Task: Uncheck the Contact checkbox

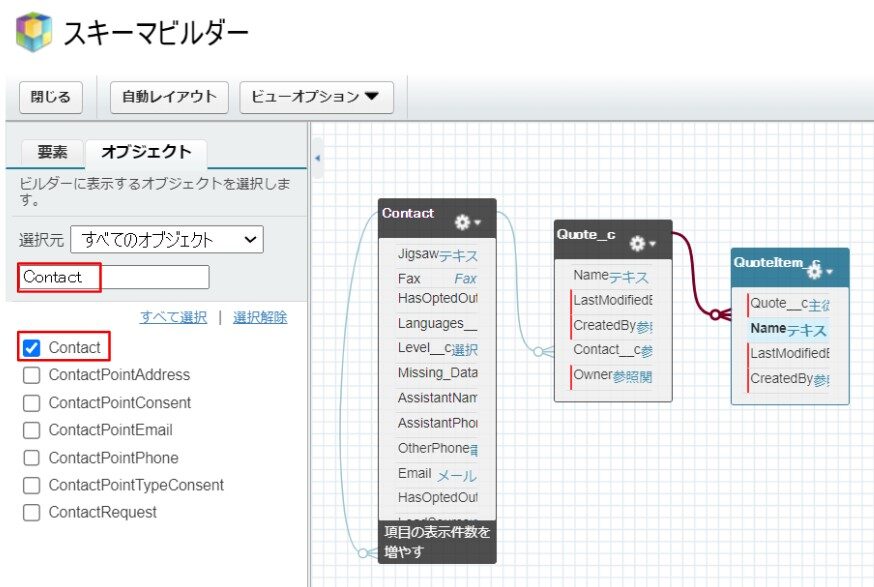Action: click(x=32, y=348)
